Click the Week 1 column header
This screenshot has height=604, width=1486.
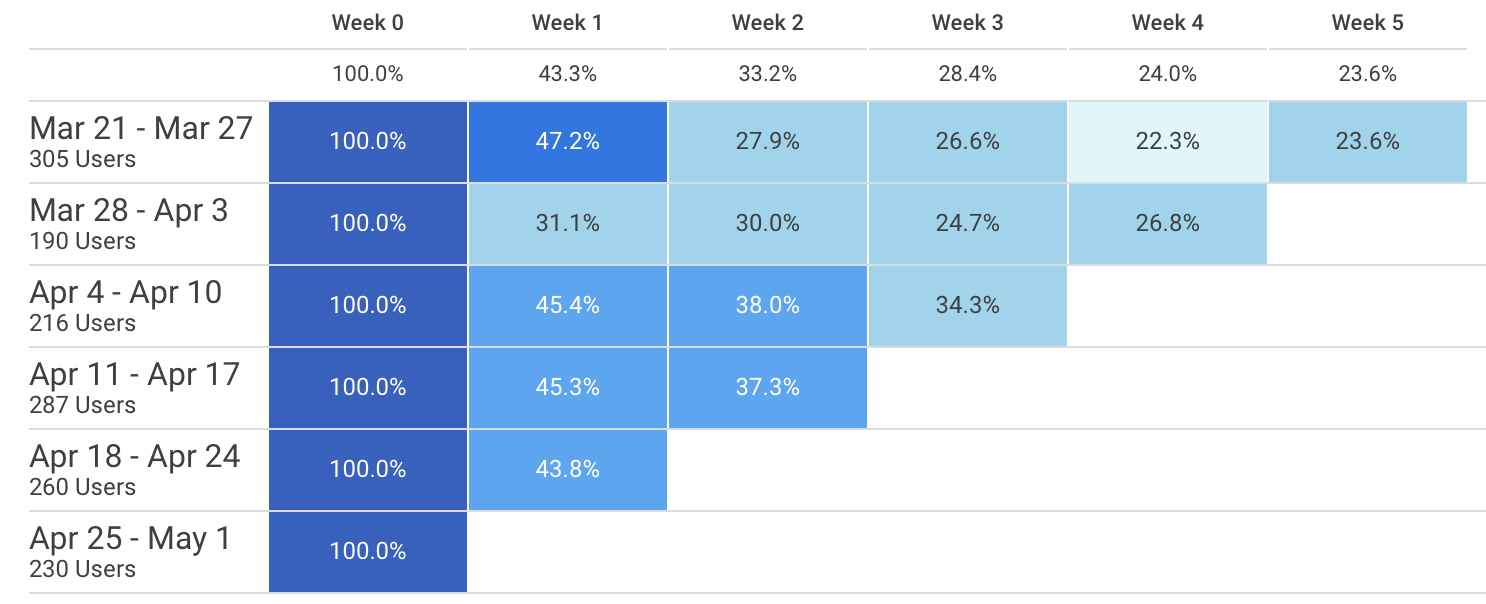click(x=567, y=23)
